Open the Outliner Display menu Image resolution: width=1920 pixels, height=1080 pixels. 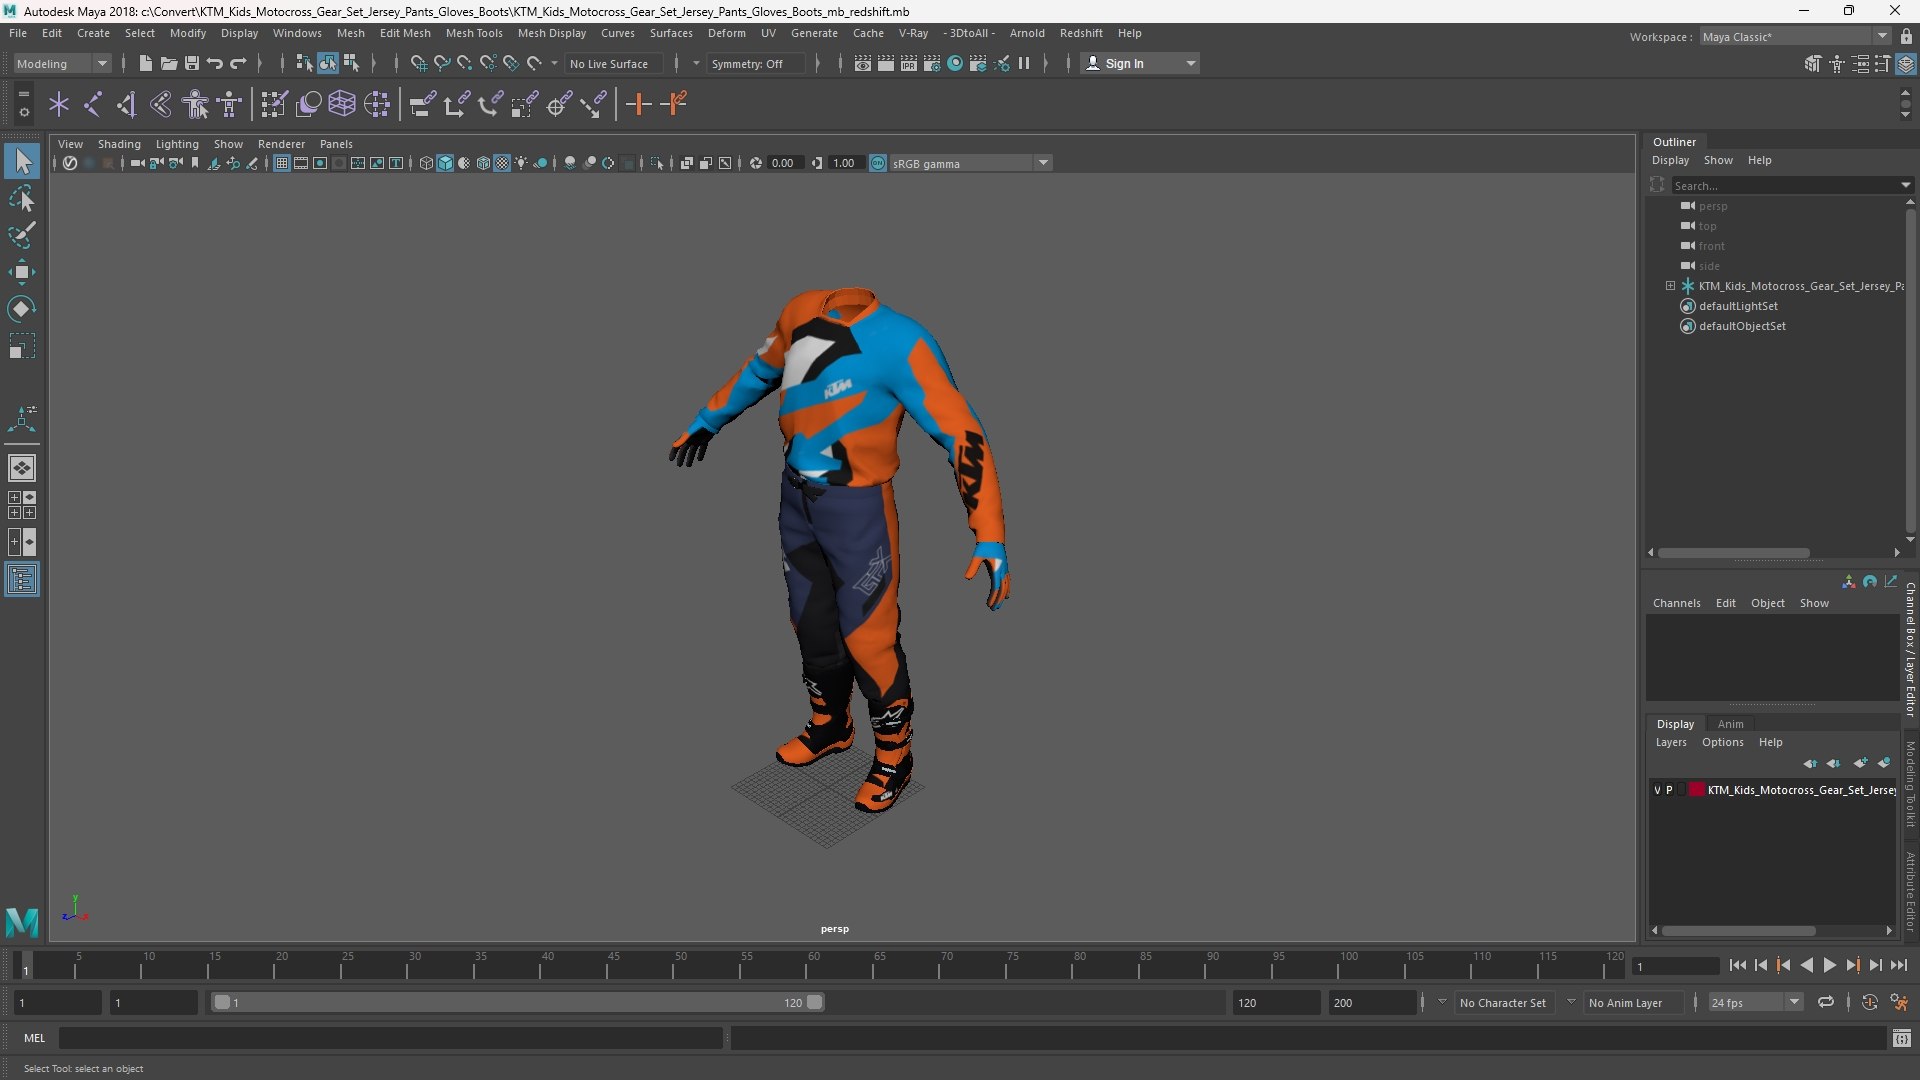click(x=1670, y=160)
